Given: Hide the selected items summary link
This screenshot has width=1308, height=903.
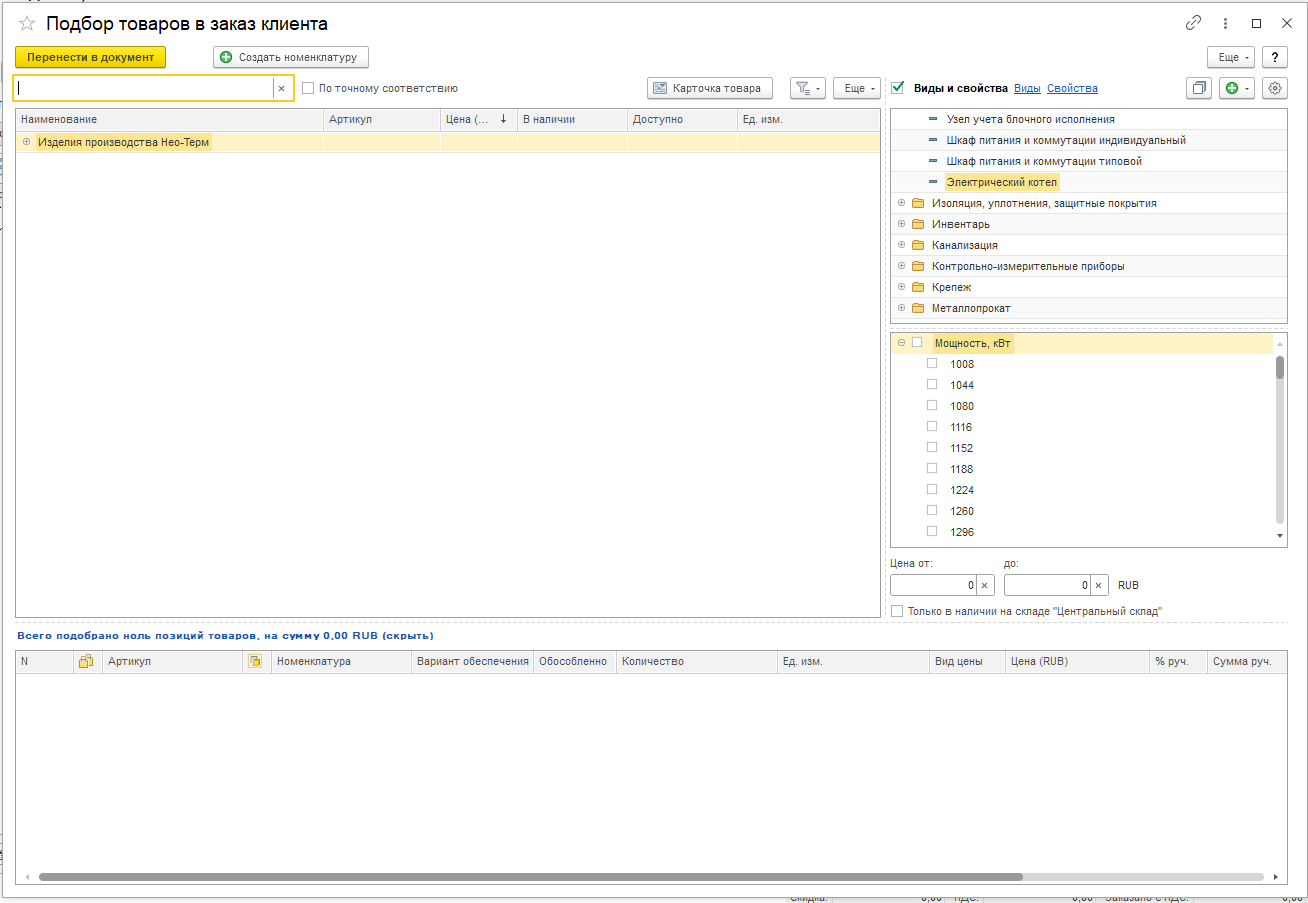Looking at the screenshot, I should click(x=408, y=635).
